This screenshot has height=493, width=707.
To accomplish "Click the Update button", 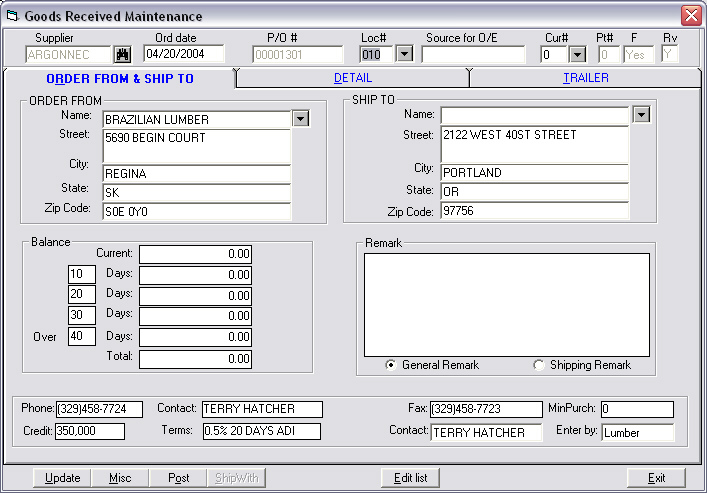I will tap(62, 478).
